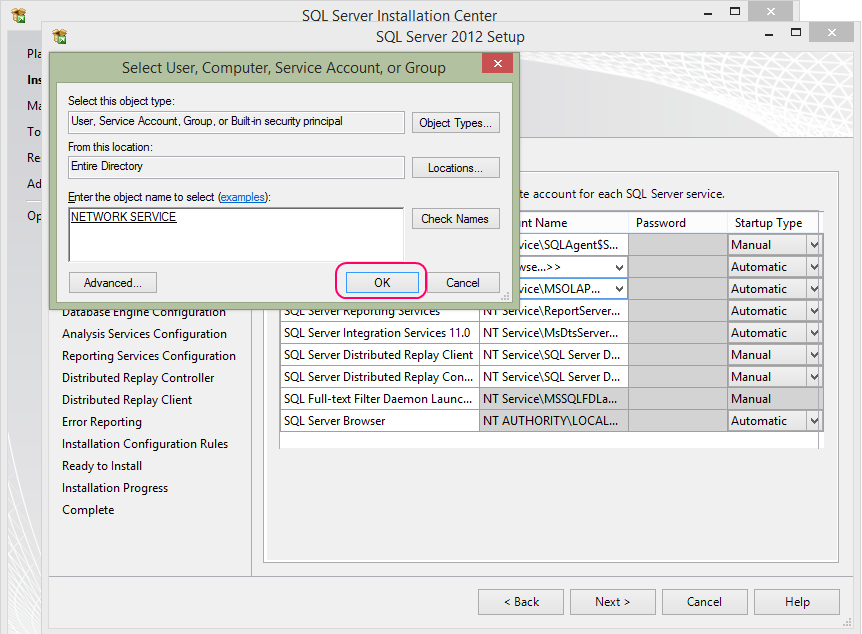Click OK in the Select User dialog
The height and width of the screenshot is (634, 862).
pyautogui.click(x=382, y=283)
